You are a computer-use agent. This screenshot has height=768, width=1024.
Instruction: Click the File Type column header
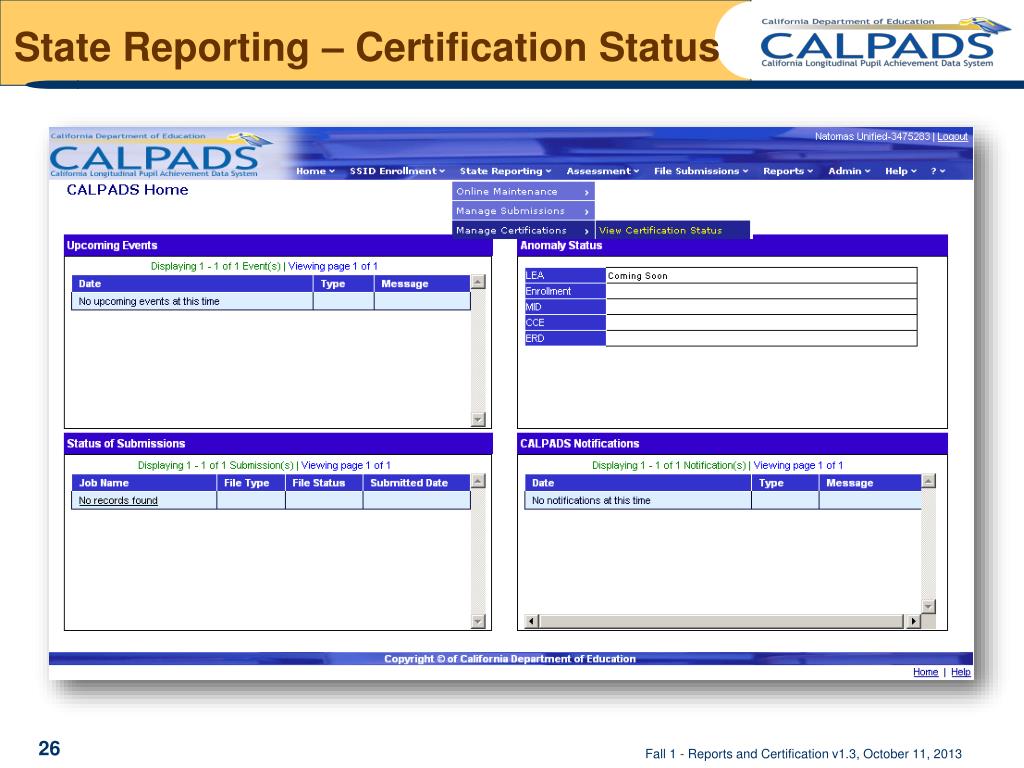pos(251,483)
